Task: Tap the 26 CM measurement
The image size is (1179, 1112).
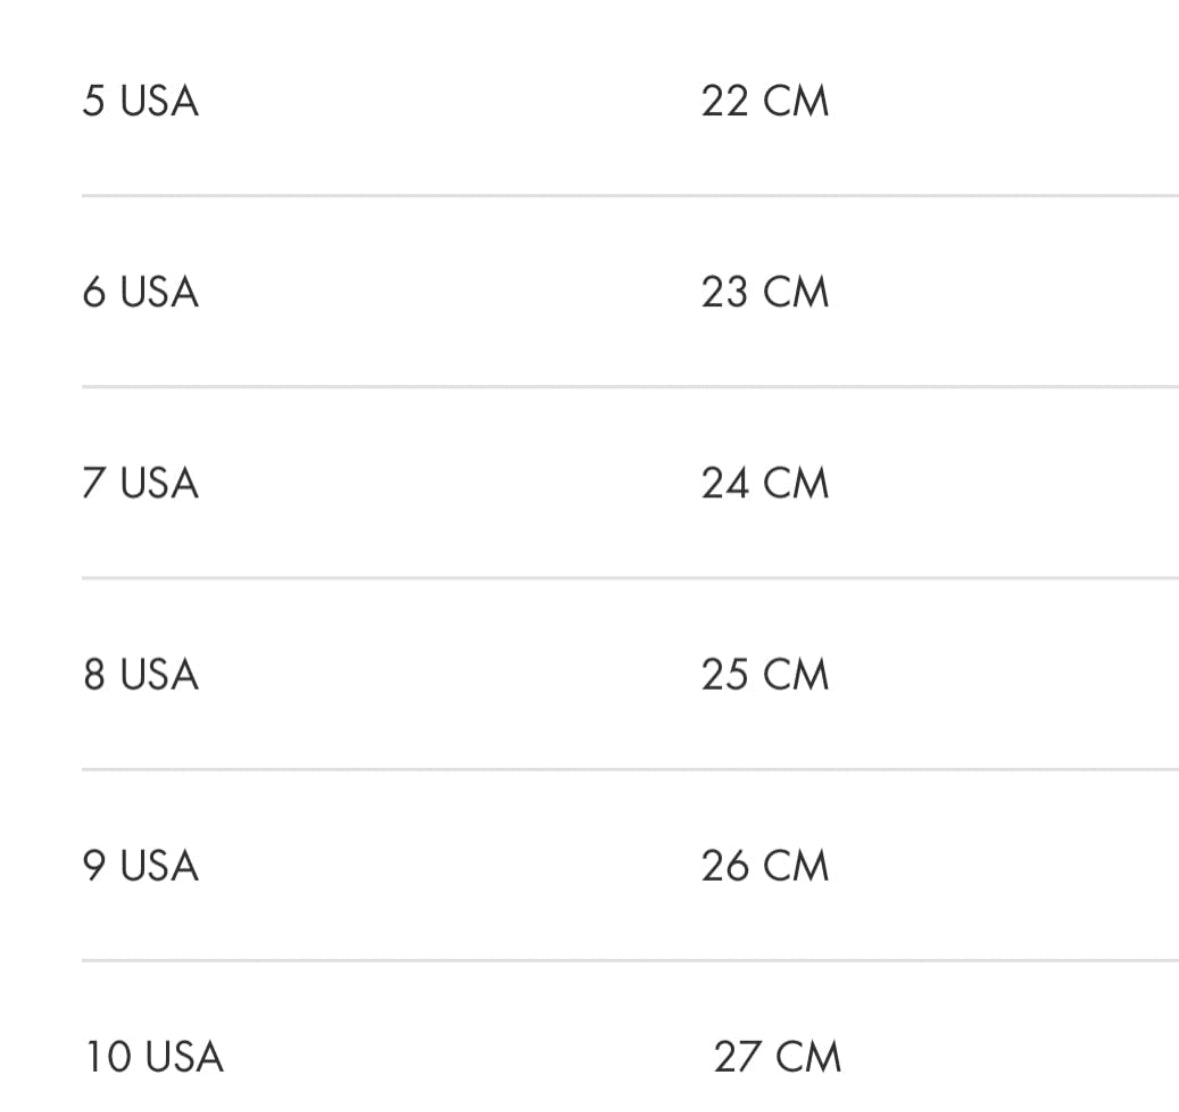Action: (765, 865)
